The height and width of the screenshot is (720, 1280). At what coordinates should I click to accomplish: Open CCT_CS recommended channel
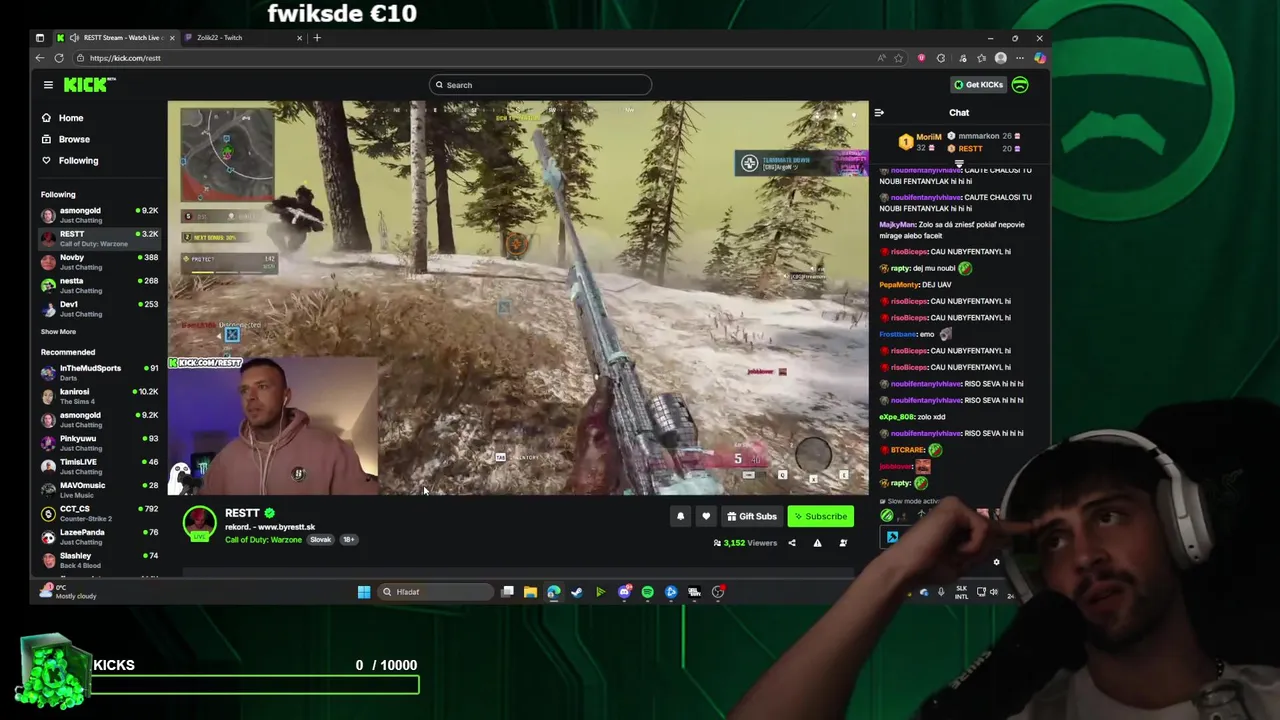[99, 513]
